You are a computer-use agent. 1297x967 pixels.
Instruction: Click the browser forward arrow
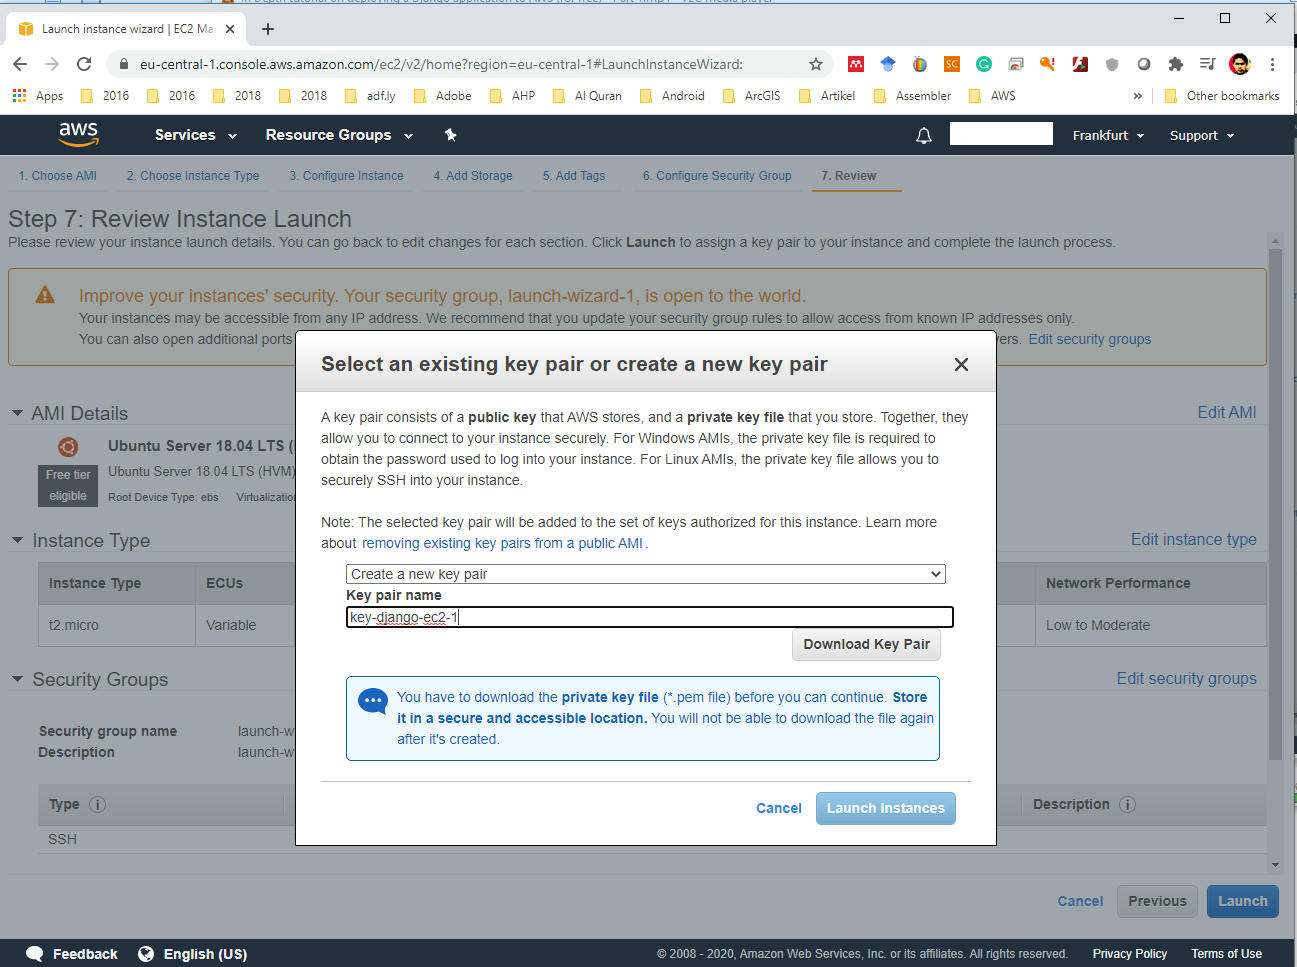tap(52, 64)
